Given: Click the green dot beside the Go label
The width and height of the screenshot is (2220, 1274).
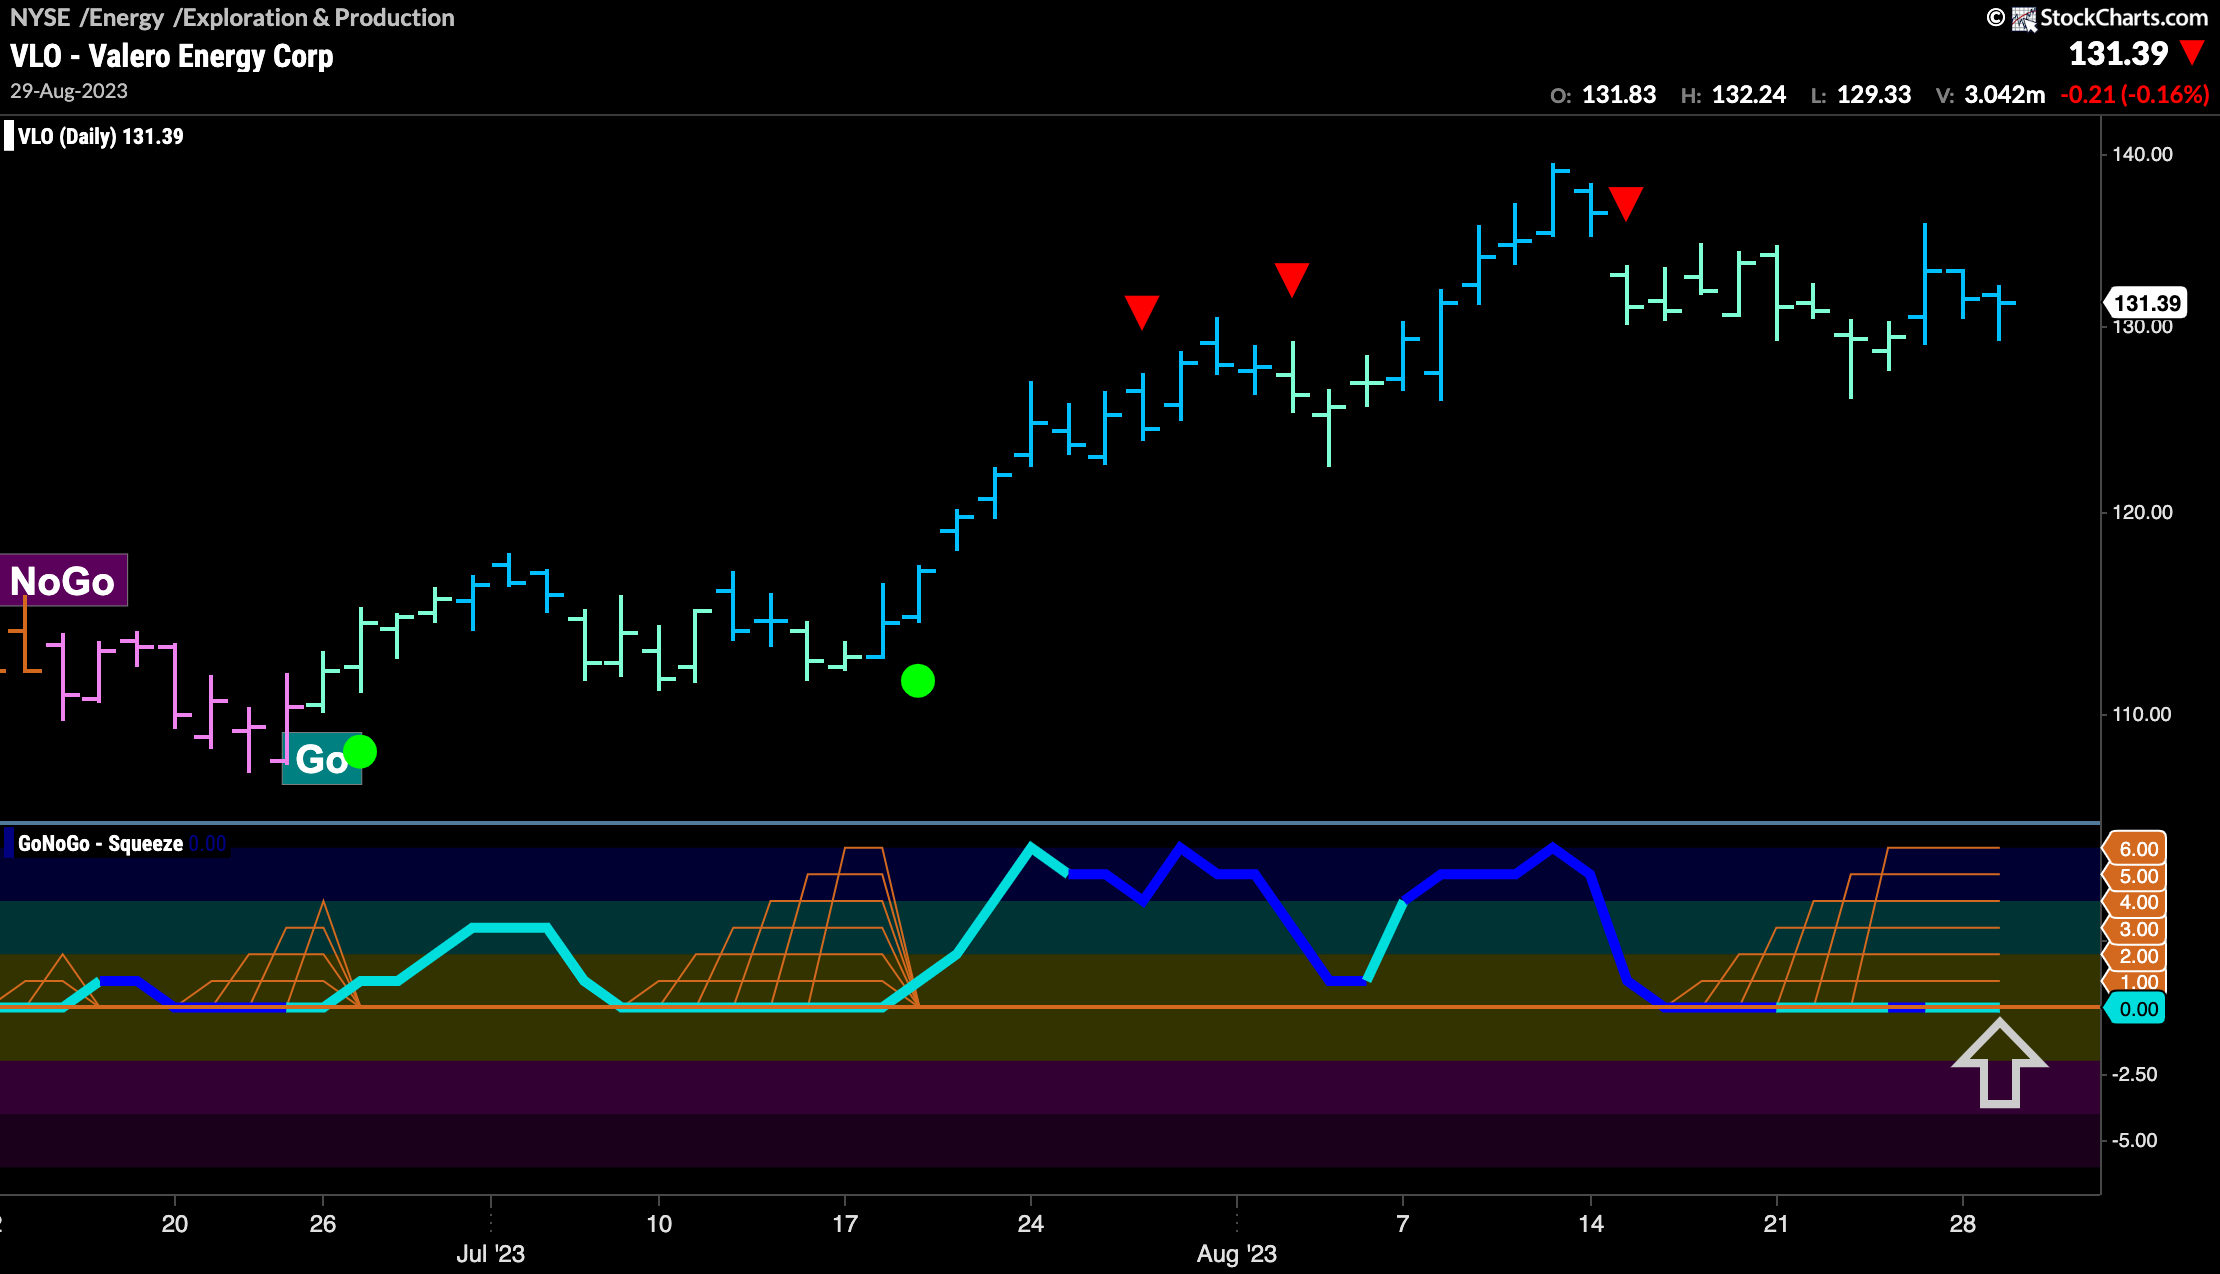Looking at the screenshot, I should point(360,751).
